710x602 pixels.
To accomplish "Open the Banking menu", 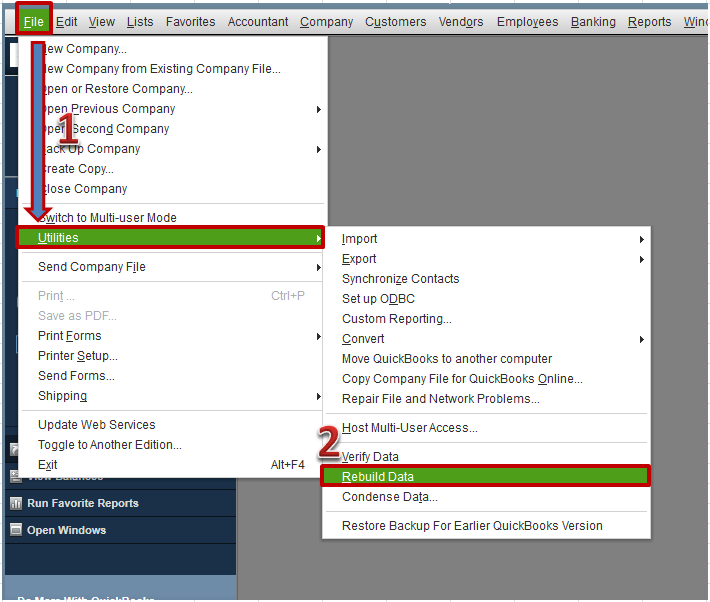I will pos(593,22).
